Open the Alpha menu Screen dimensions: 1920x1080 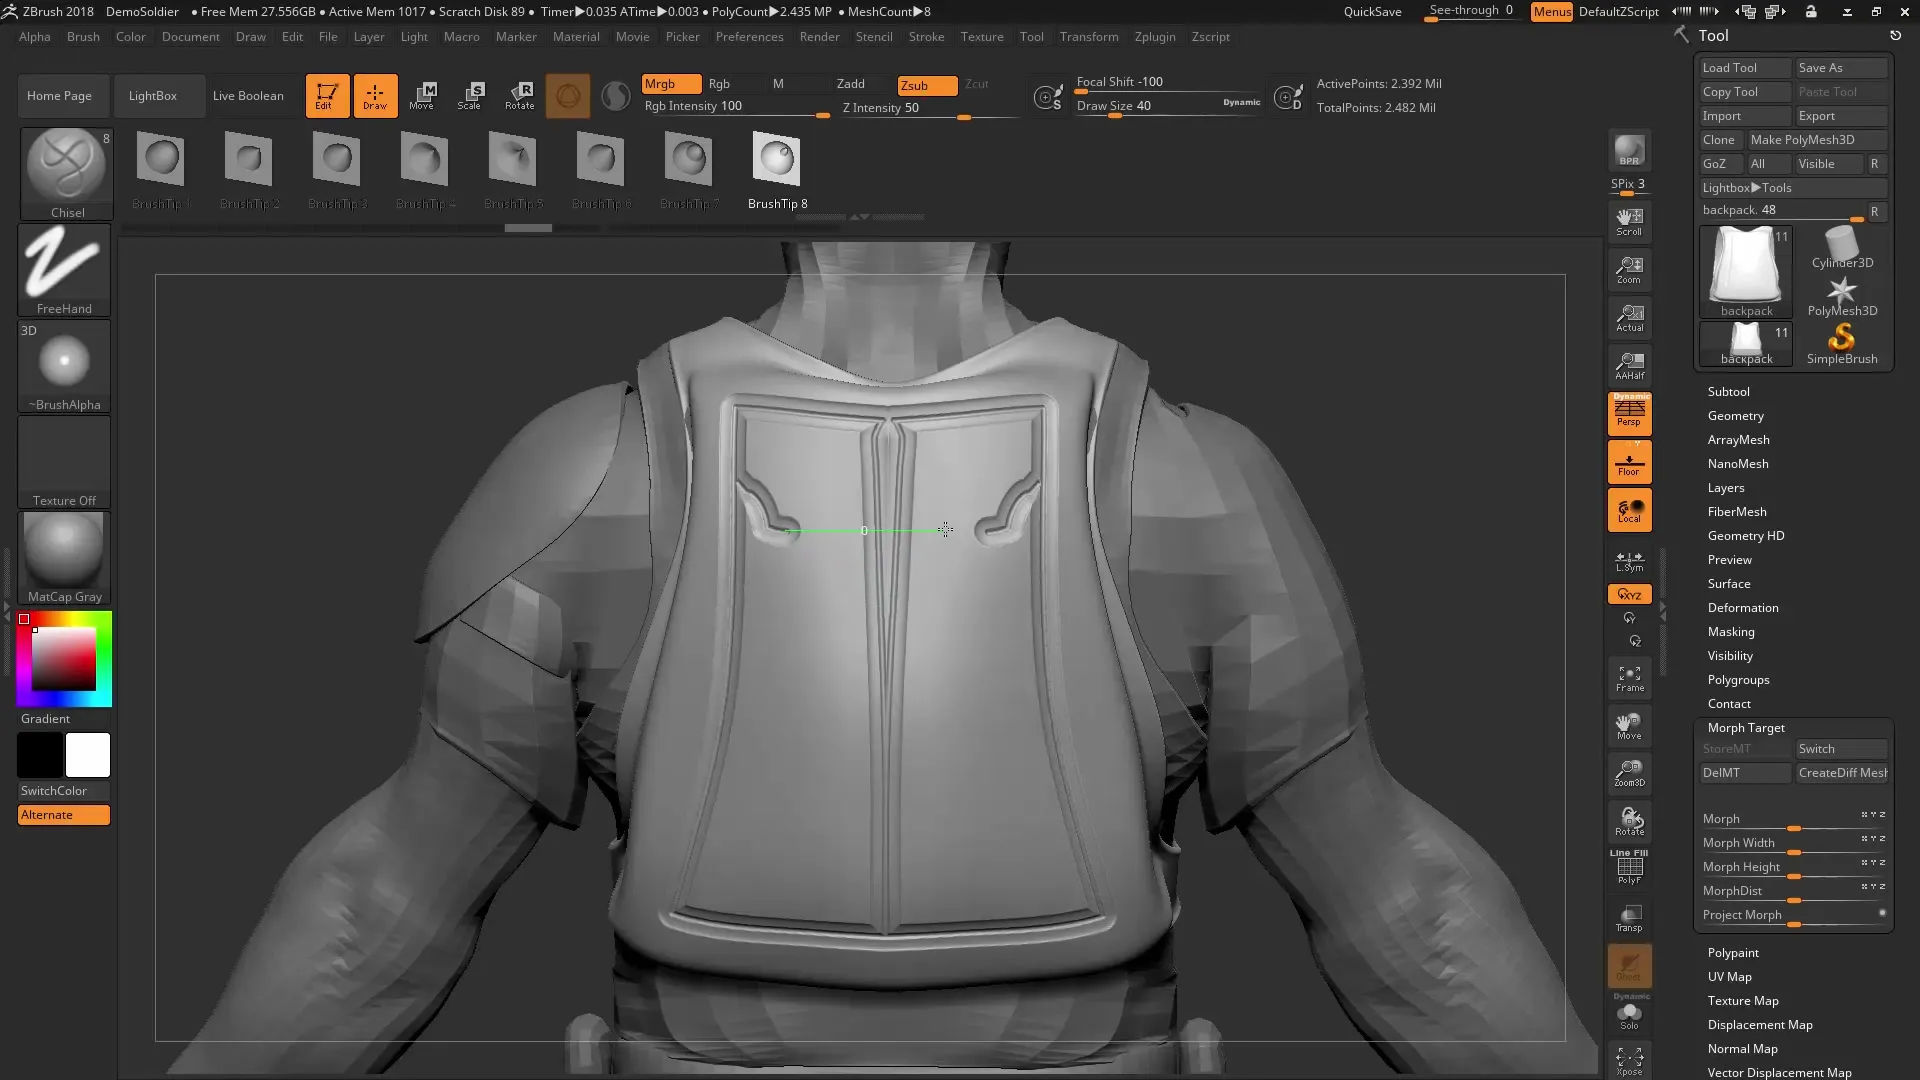[35, 37]
